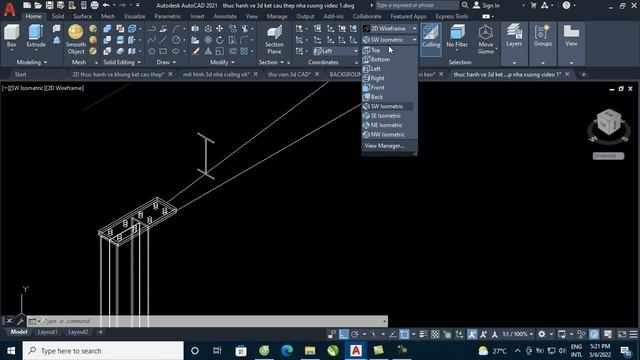The image size is (640, 360).
Task: Choose NW Isometric from the view list
Action: pos(387,134)
